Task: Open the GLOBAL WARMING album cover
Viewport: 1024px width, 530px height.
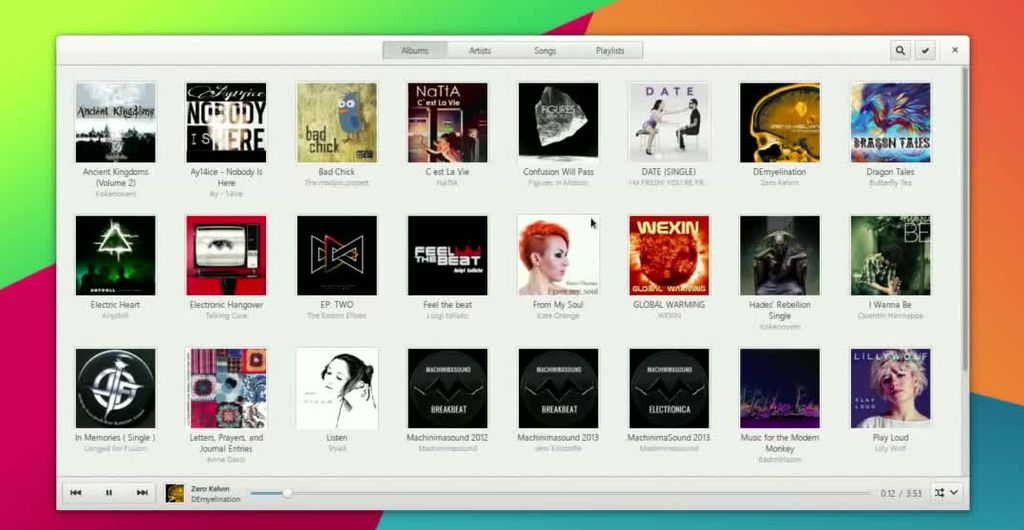Action: click(x=669, y=255)
